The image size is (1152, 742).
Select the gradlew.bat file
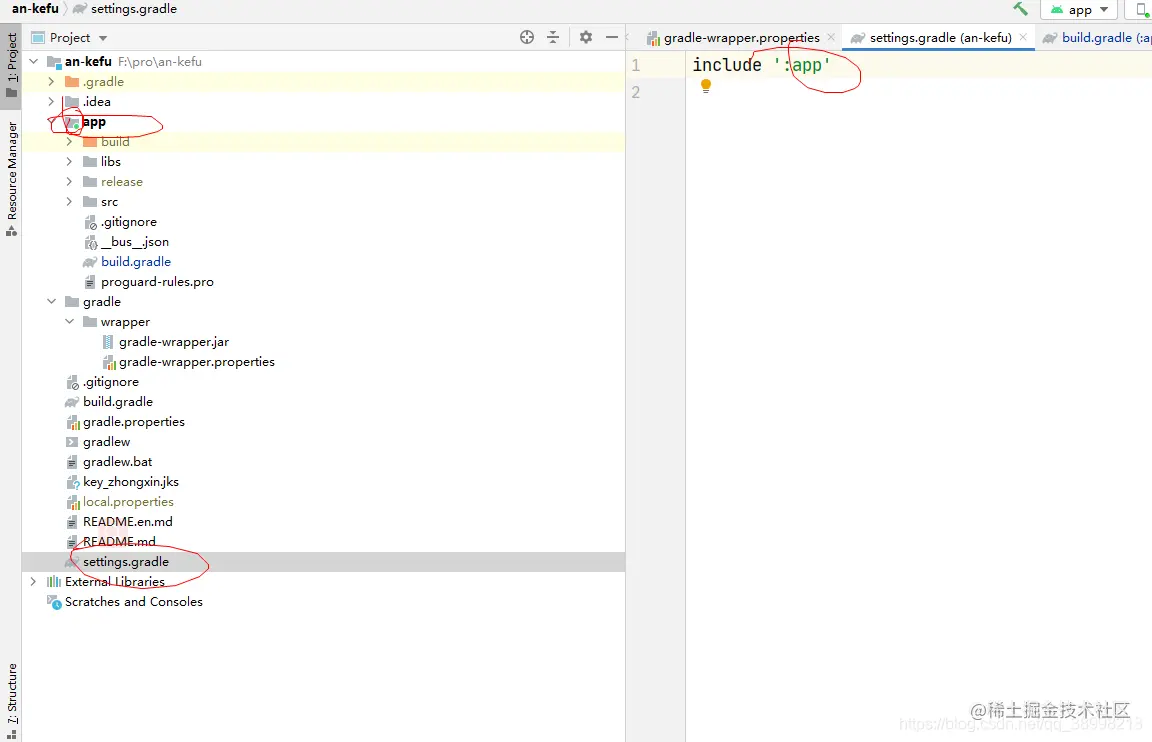tap(118, 461)
